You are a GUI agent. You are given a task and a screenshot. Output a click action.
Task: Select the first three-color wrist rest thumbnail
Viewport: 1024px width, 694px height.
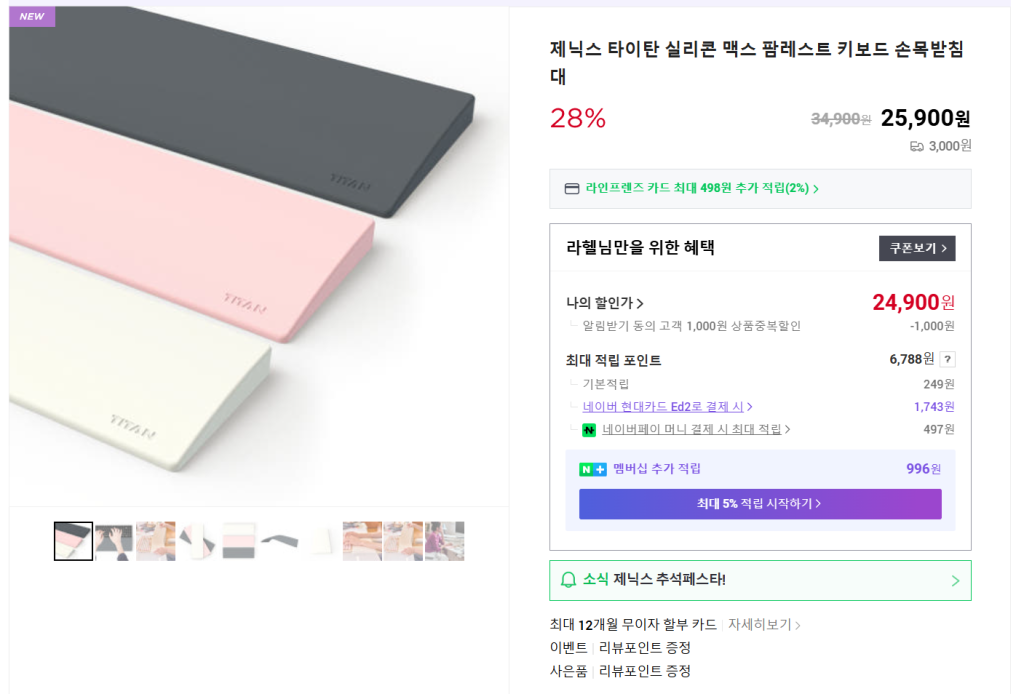pyautogui.click(x=73, y=541)
